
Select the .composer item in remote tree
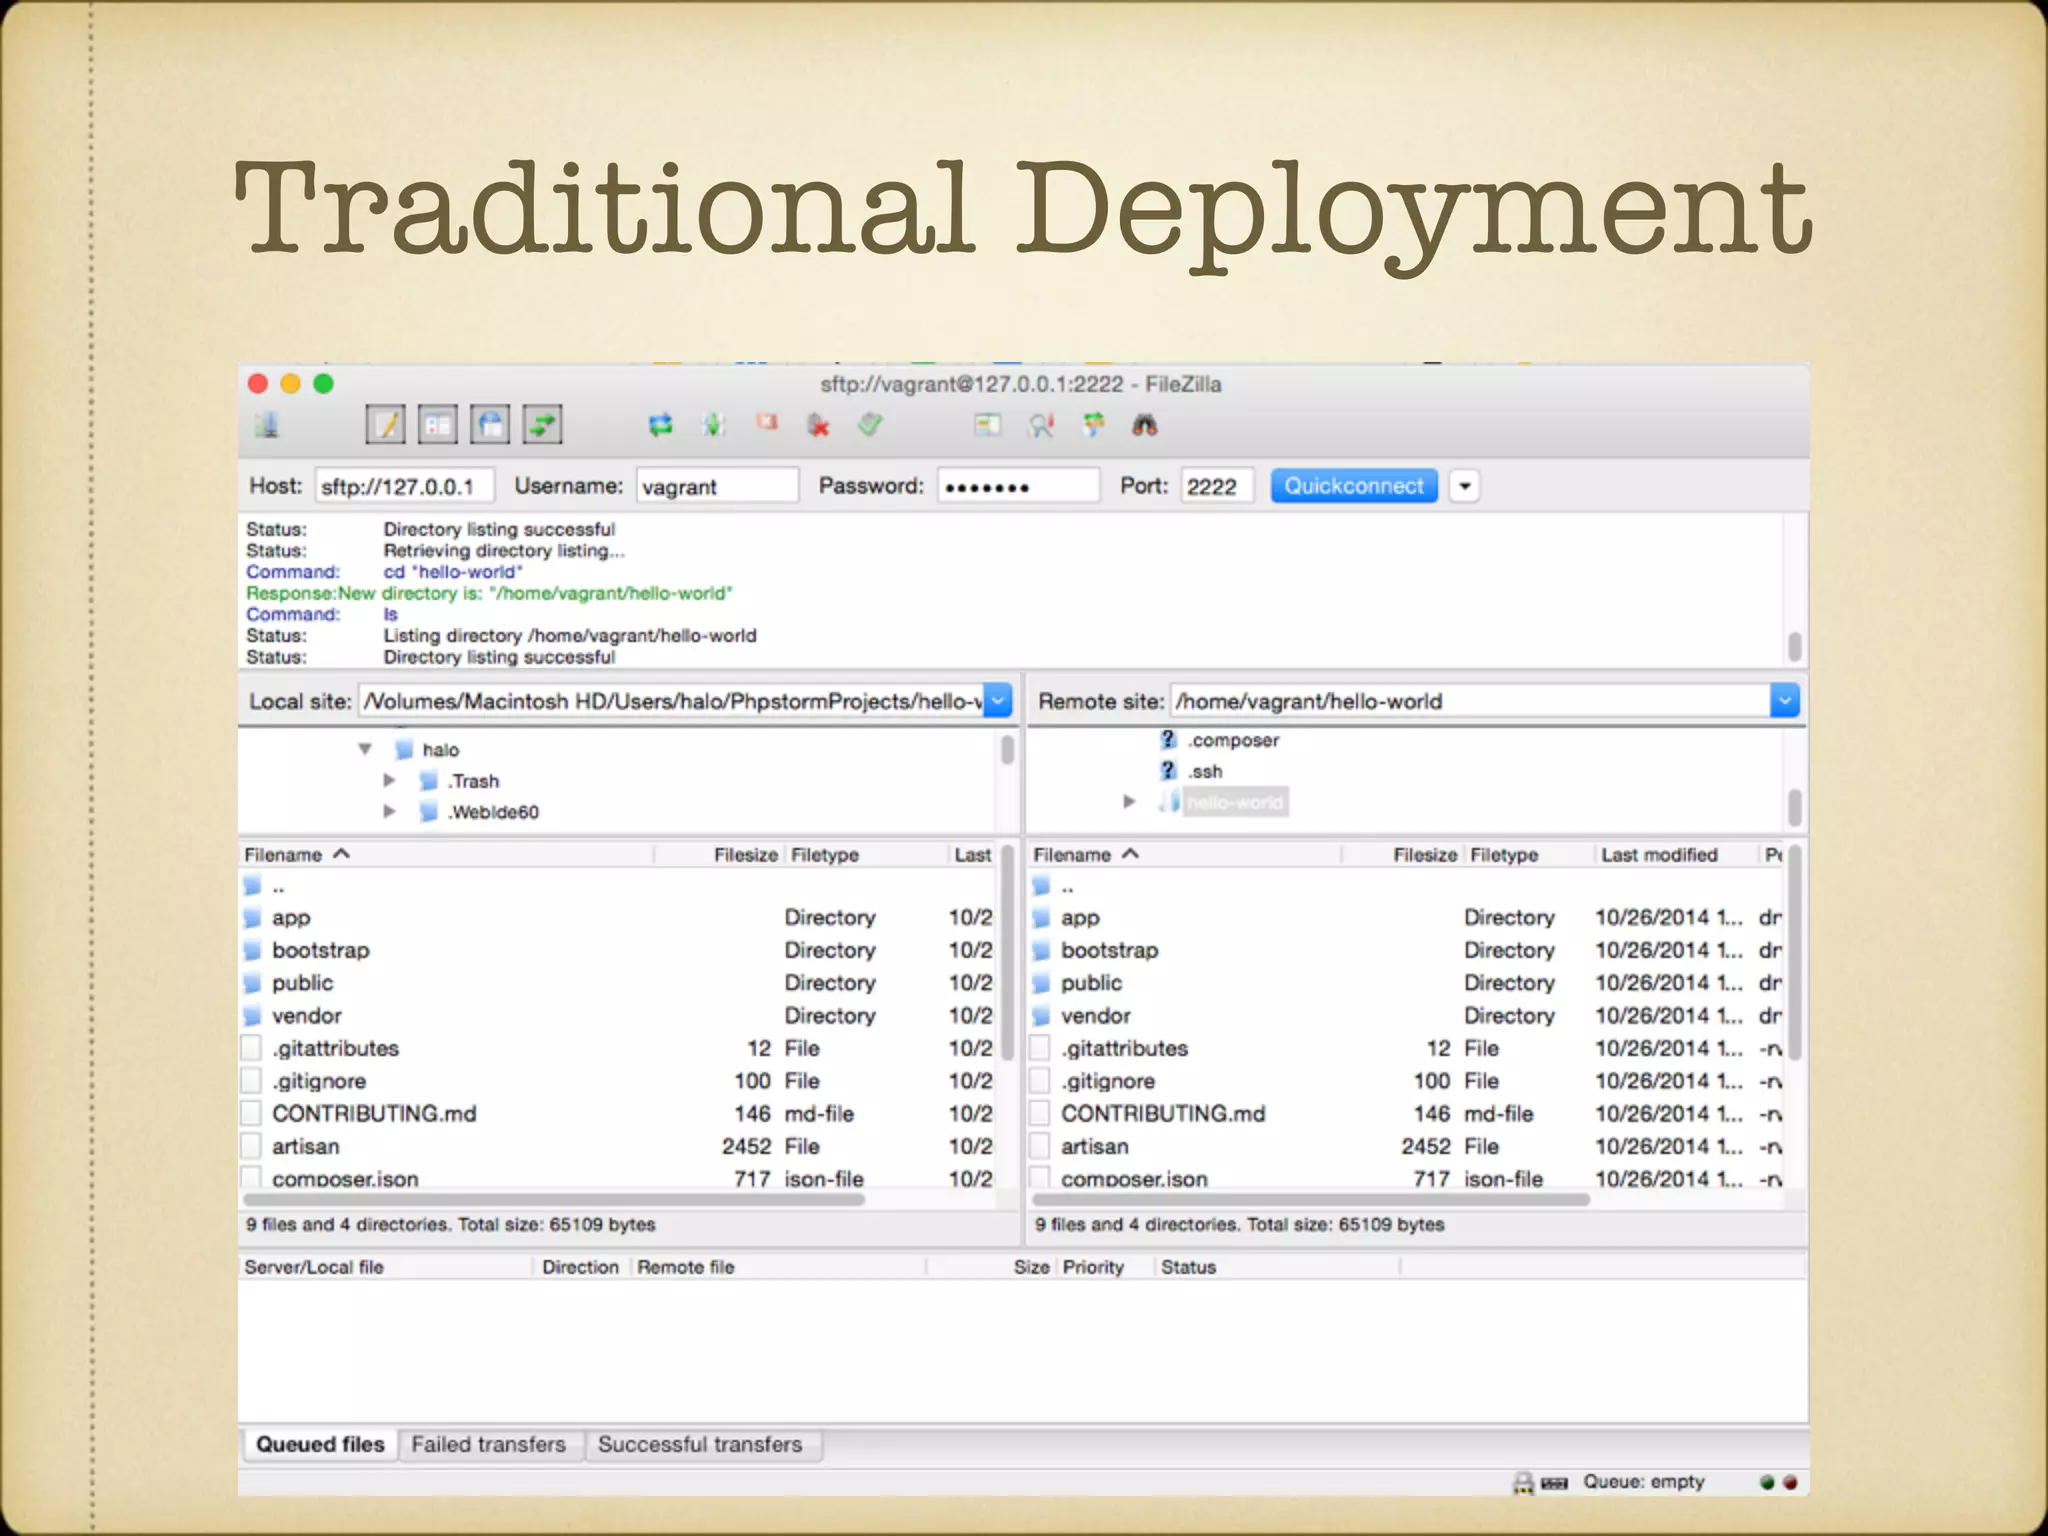tap(1234, 740)
